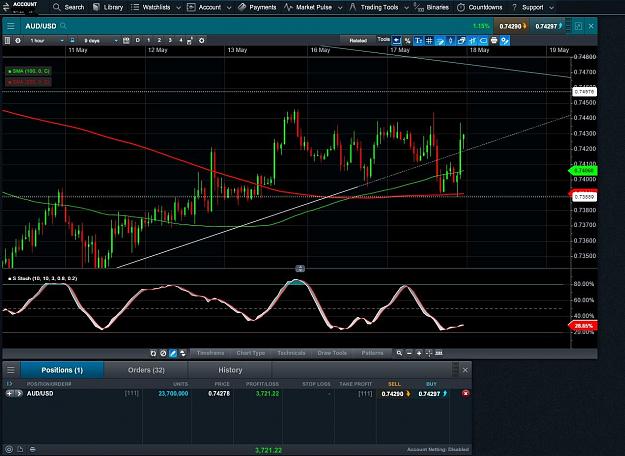Image resolution: width=625 pixels, height=456 pixels.
Task: Select the Positions (1) tab
Action: click(62, 370)
